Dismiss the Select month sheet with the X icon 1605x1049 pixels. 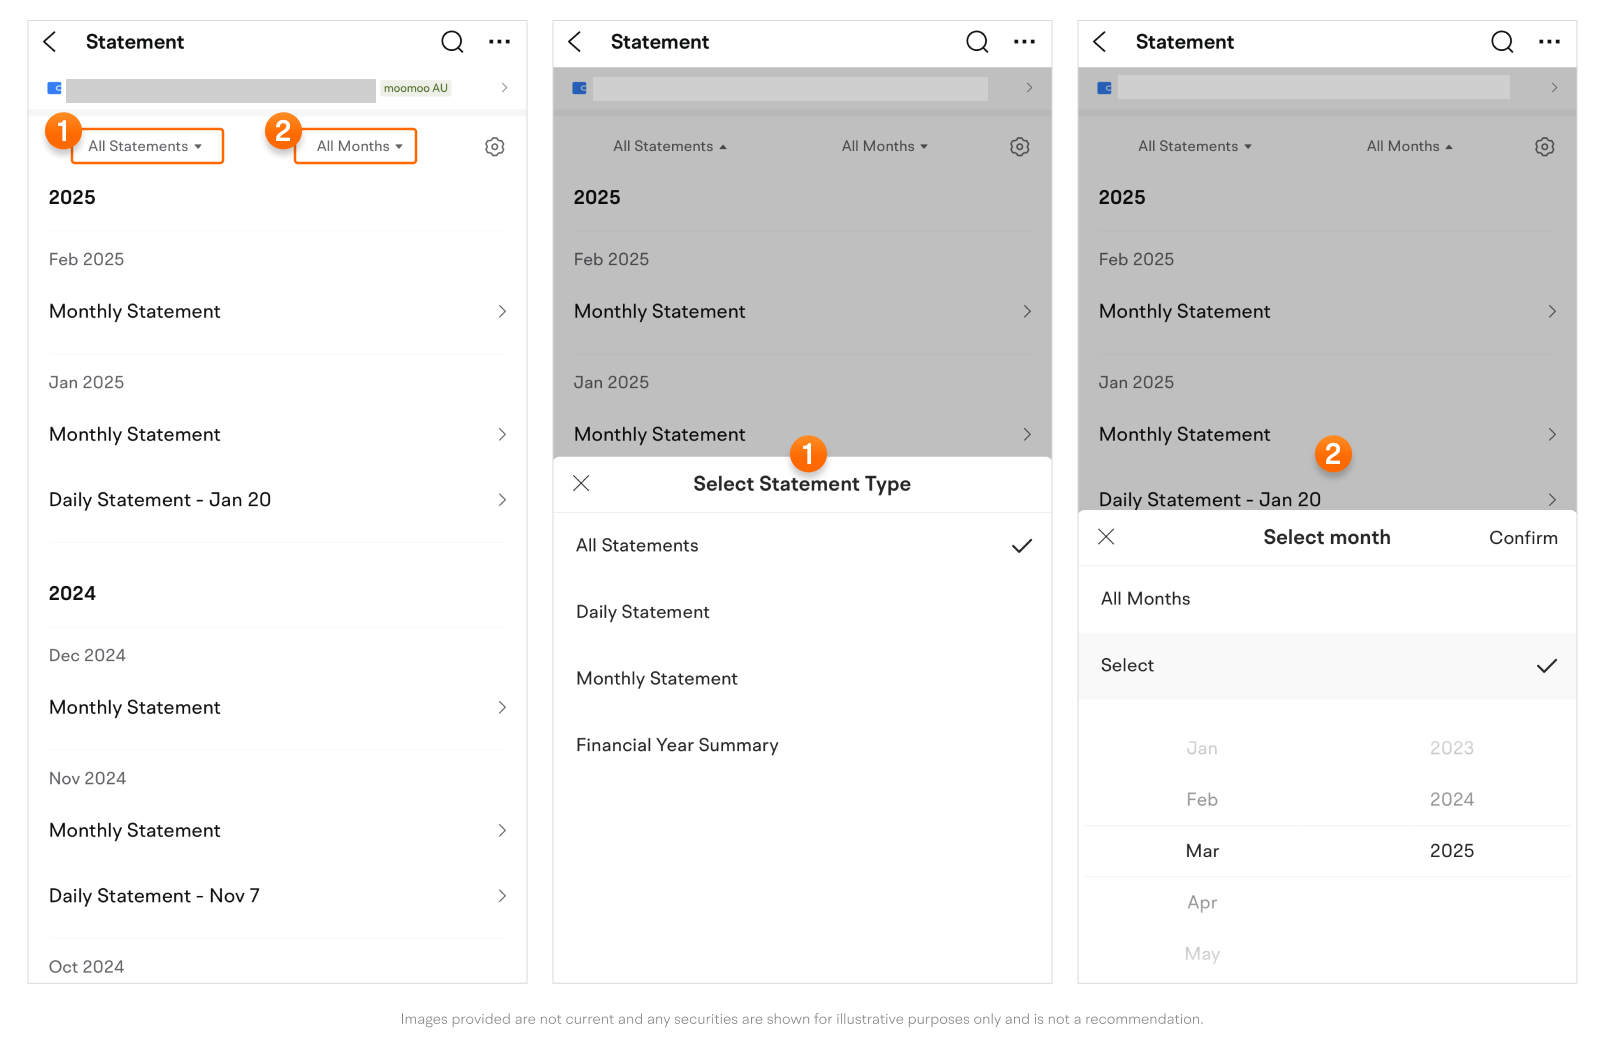(x=1106, y=537)
